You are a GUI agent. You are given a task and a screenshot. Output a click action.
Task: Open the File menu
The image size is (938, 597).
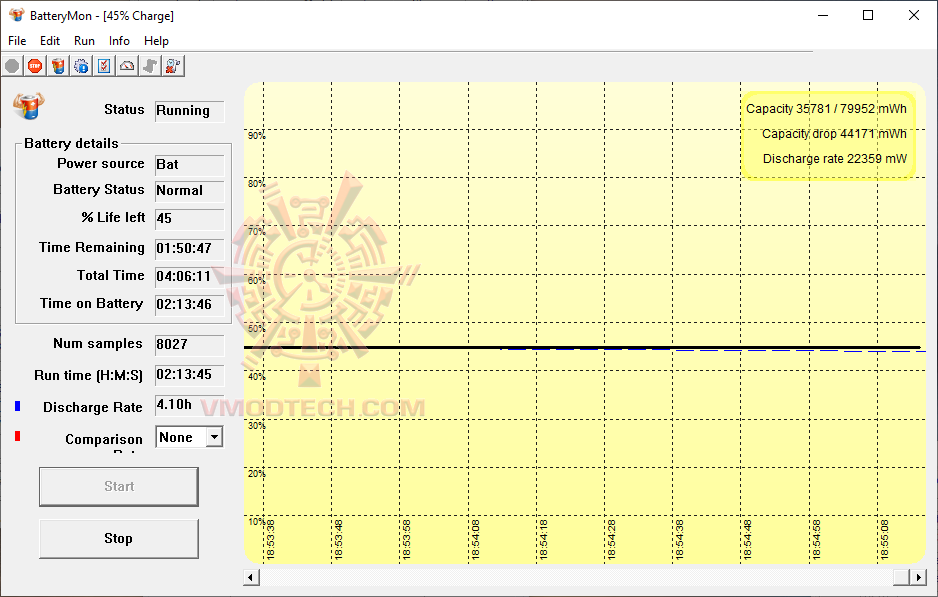pyautogui.click(x=17, y=41)
